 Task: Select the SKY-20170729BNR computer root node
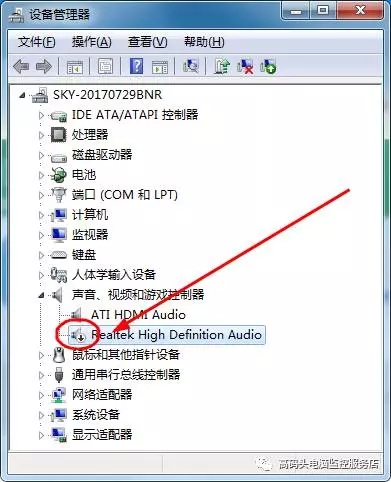point(107,95)
